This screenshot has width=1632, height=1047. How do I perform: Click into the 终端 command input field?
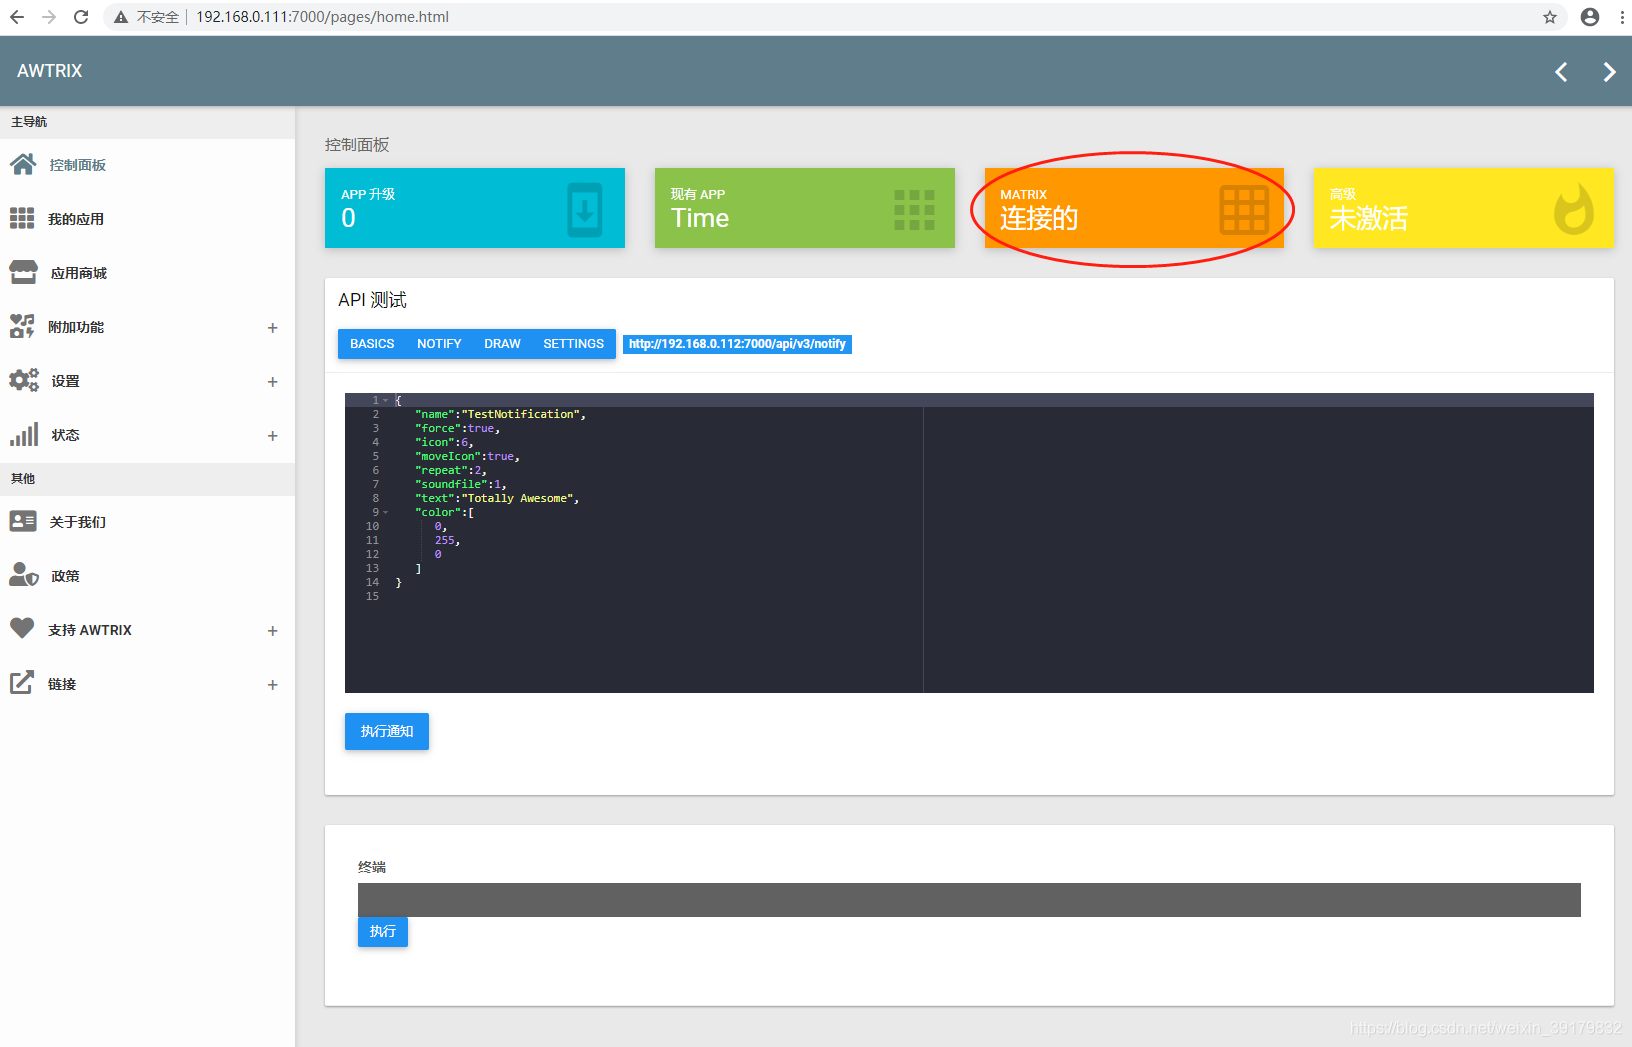tap(969, 900)
